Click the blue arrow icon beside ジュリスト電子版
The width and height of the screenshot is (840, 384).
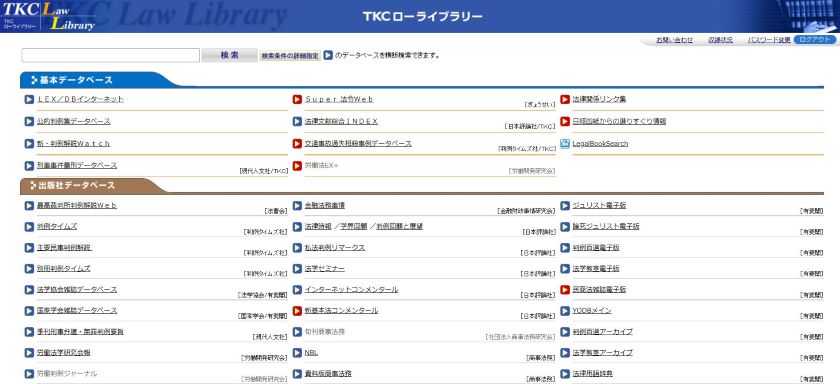click(565, 206)
